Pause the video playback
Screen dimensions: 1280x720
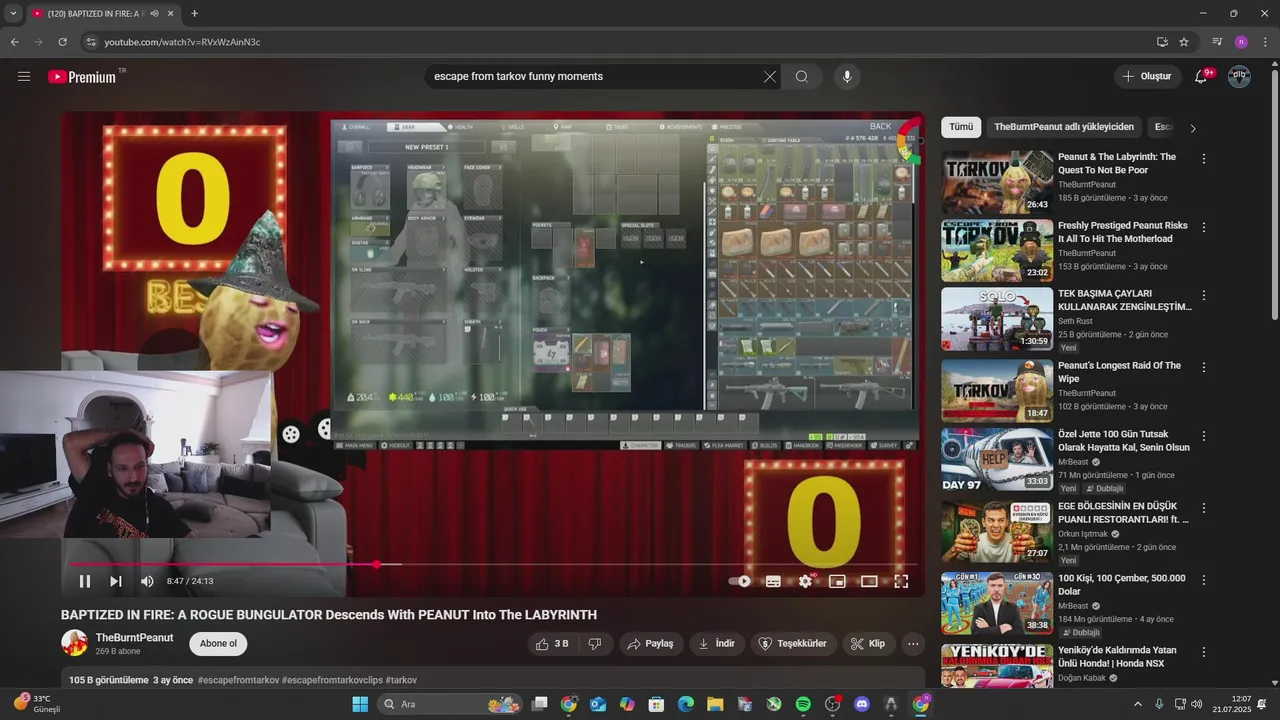coord(85,581)
